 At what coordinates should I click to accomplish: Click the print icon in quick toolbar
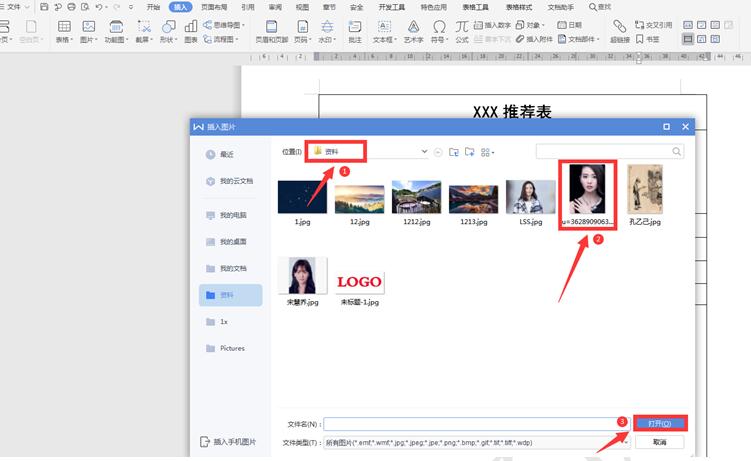71,7
